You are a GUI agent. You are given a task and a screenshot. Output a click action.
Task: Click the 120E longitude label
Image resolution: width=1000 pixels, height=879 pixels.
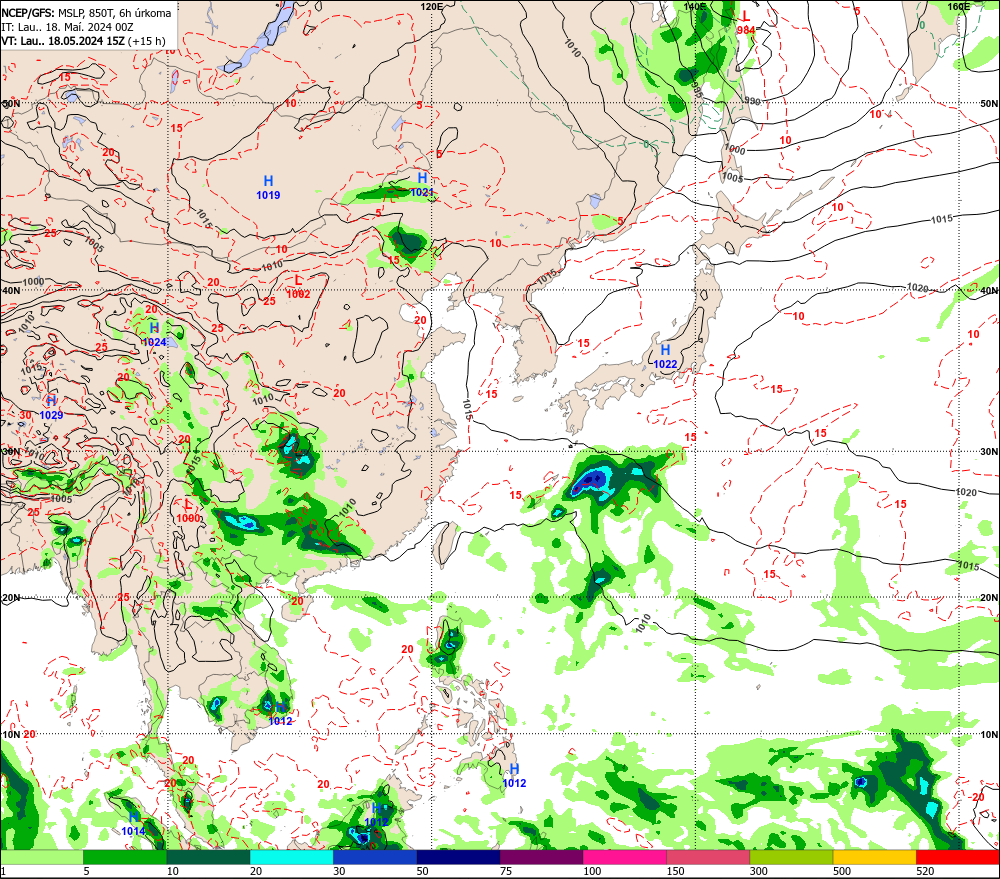coord(432,6)
